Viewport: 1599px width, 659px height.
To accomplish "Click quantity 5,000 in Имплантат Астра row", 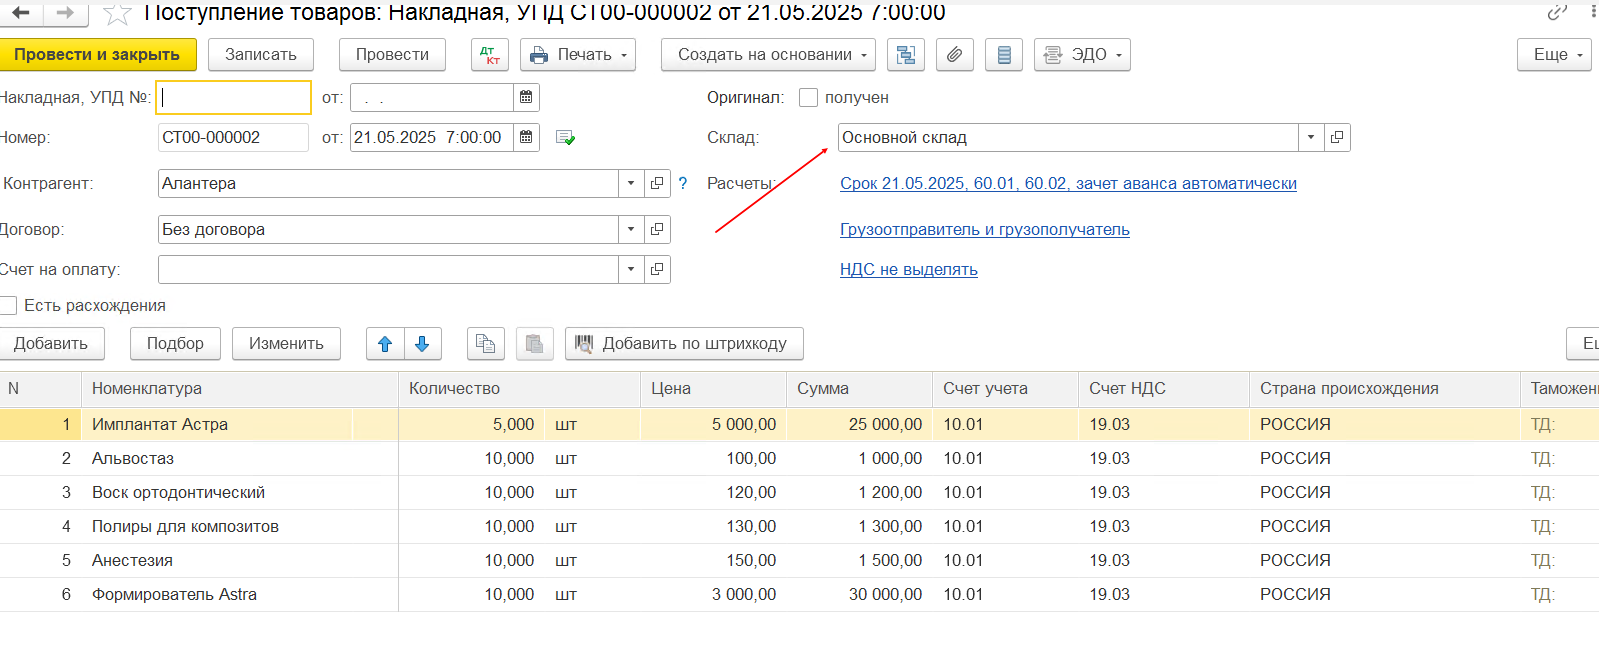I will 472,424.
